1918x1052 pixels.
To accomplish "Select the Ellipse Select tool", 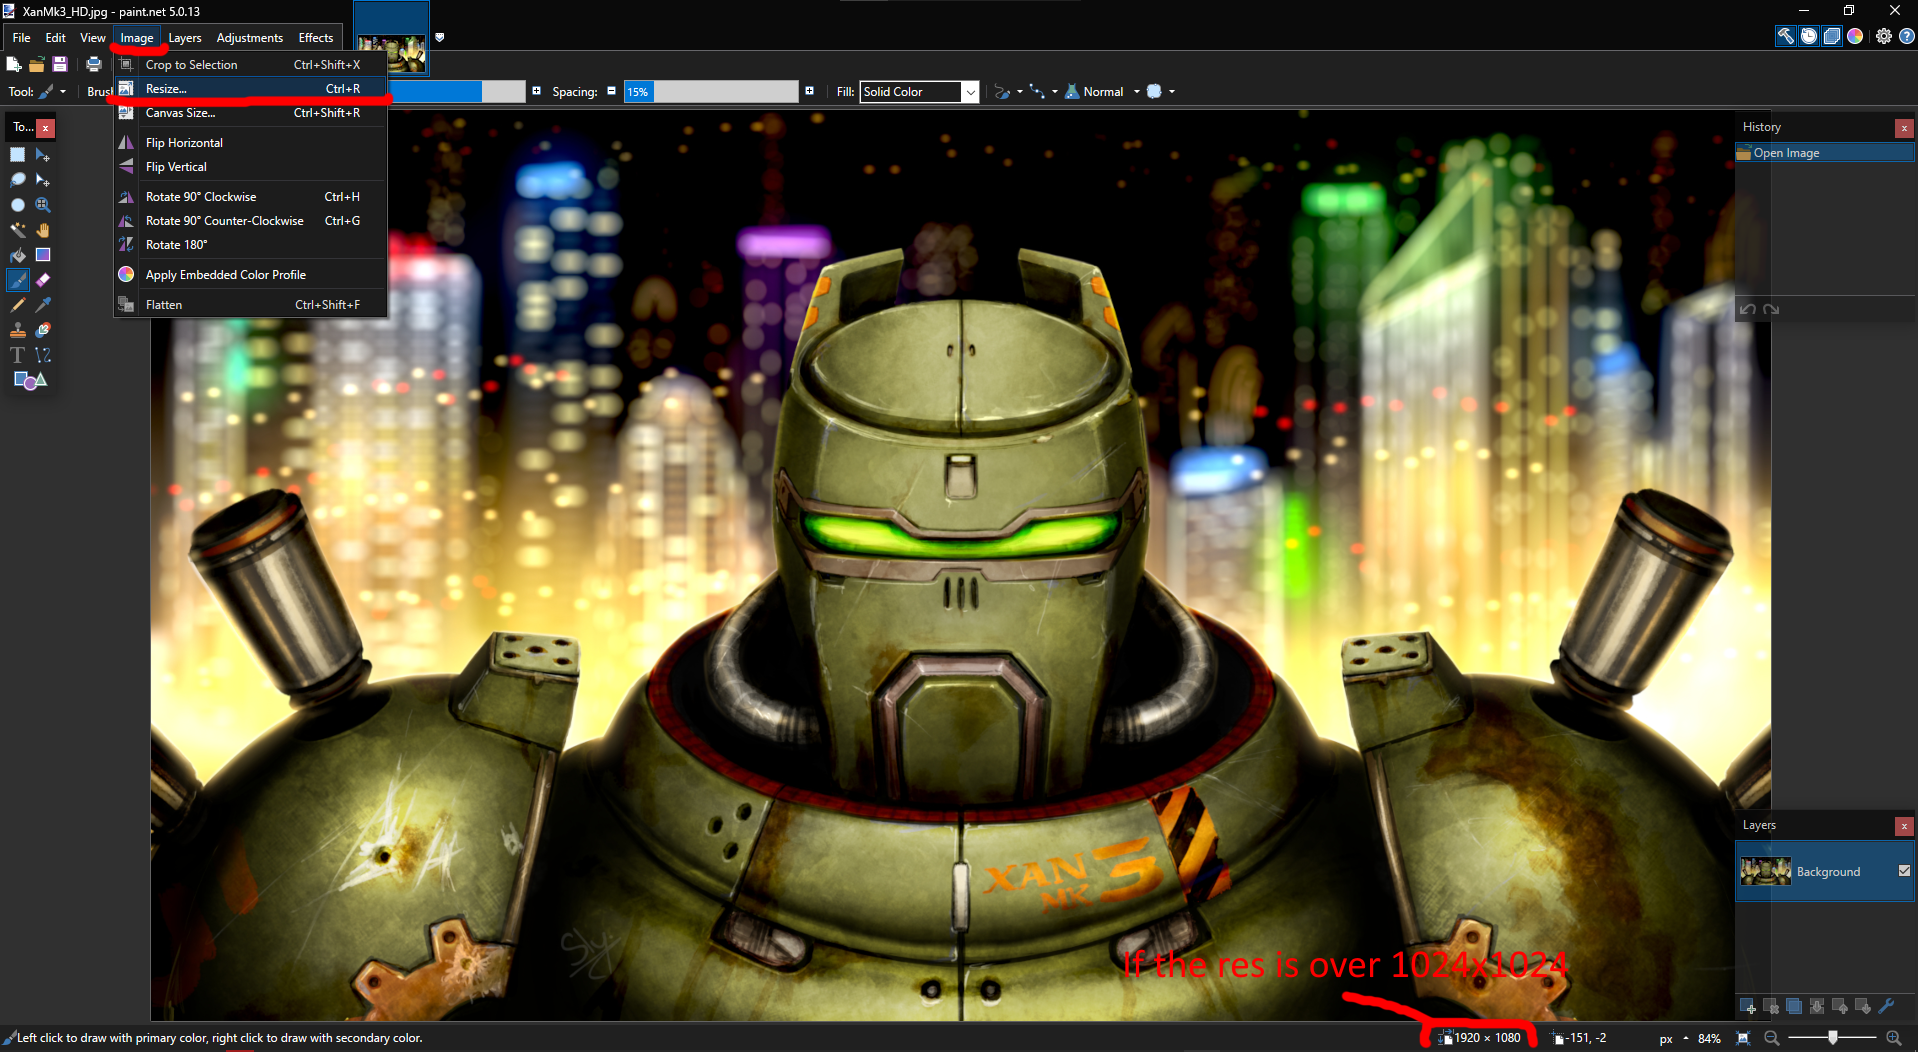I will 18,205.
